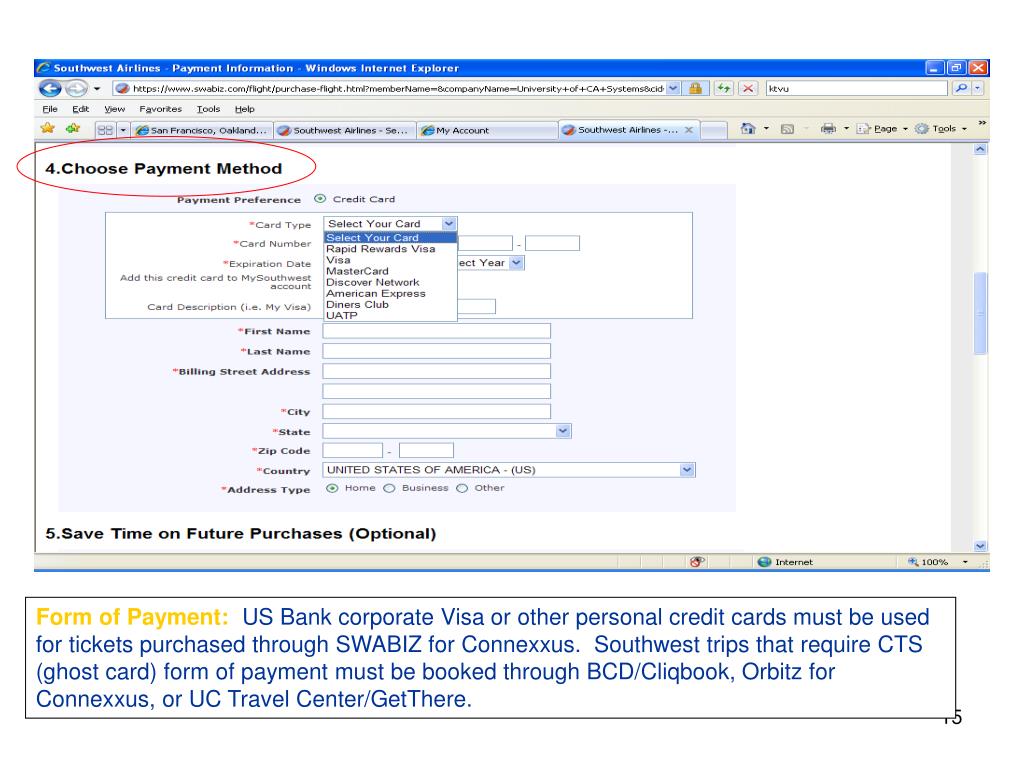Open the recent pages arrow beside Forward
This screenshot has height=768, width=1024.
pyautogui.click(x=97, y=88)
